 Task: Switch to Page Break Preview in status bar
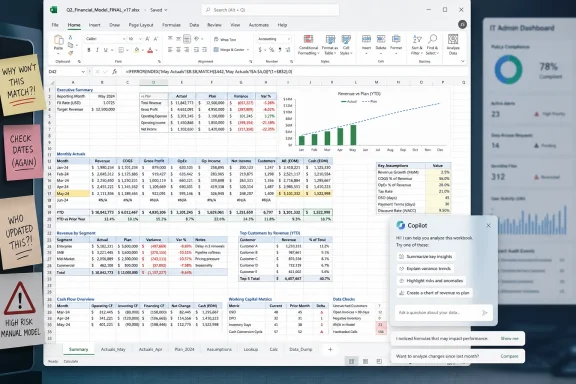(x=379, y=362)
